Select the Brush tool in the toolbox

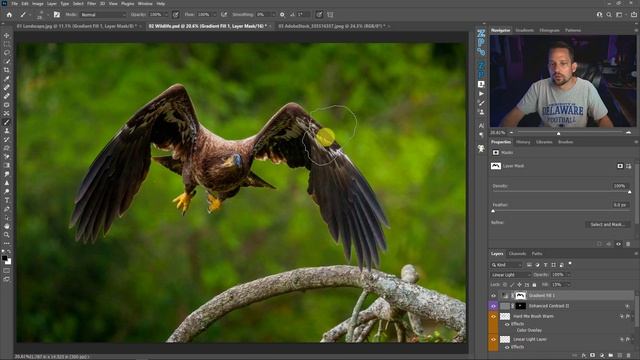click(7, 122)
